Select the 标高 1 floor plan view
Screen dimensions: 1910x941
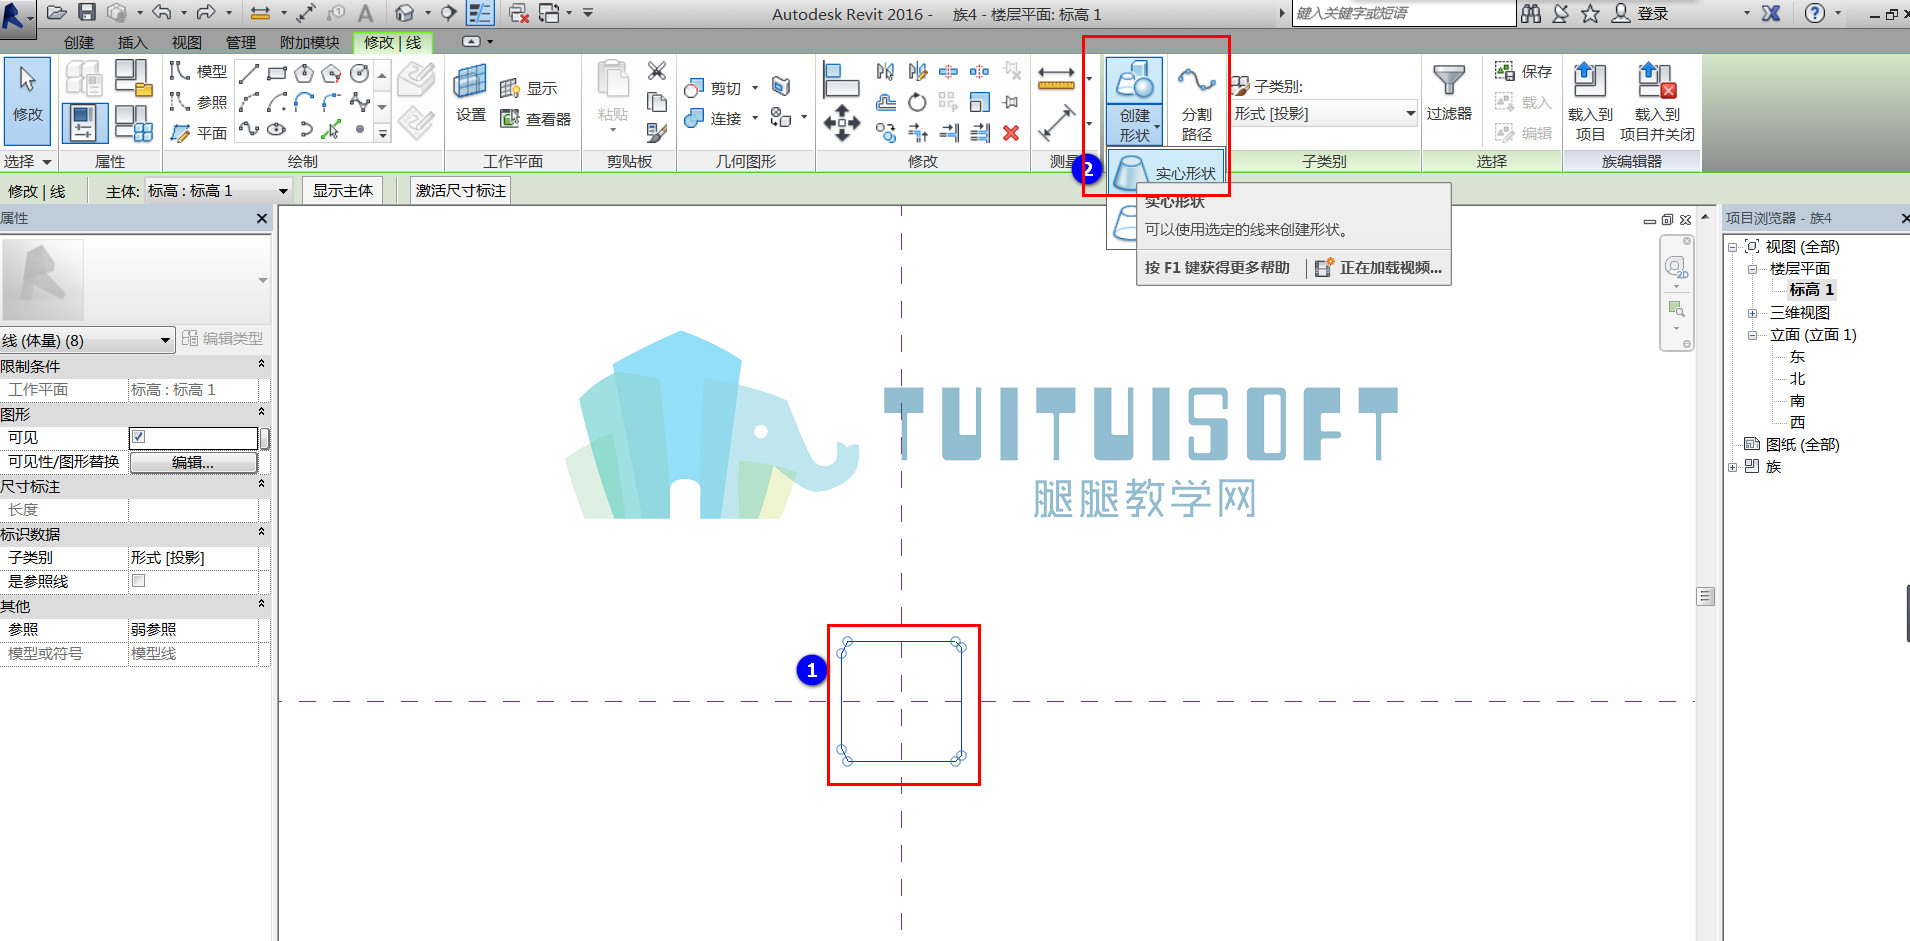(1811, 290)
